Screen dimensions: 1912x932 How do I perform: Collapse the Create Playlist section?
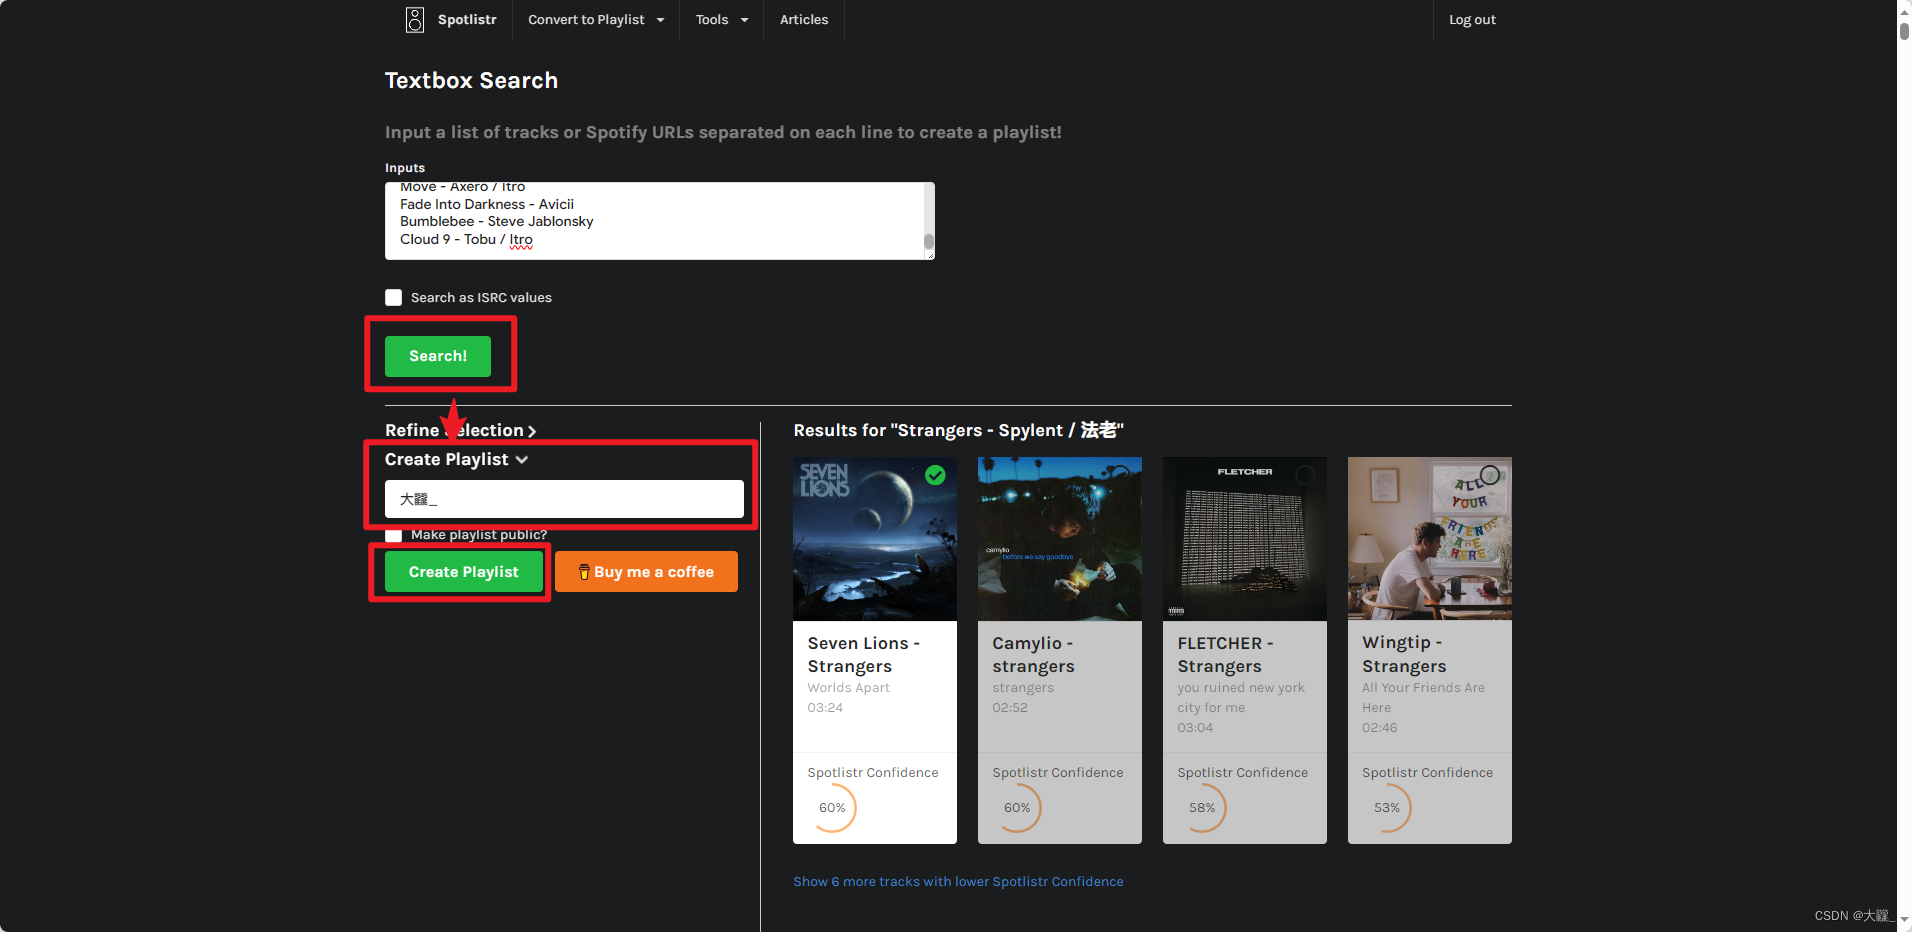[456, 459]
